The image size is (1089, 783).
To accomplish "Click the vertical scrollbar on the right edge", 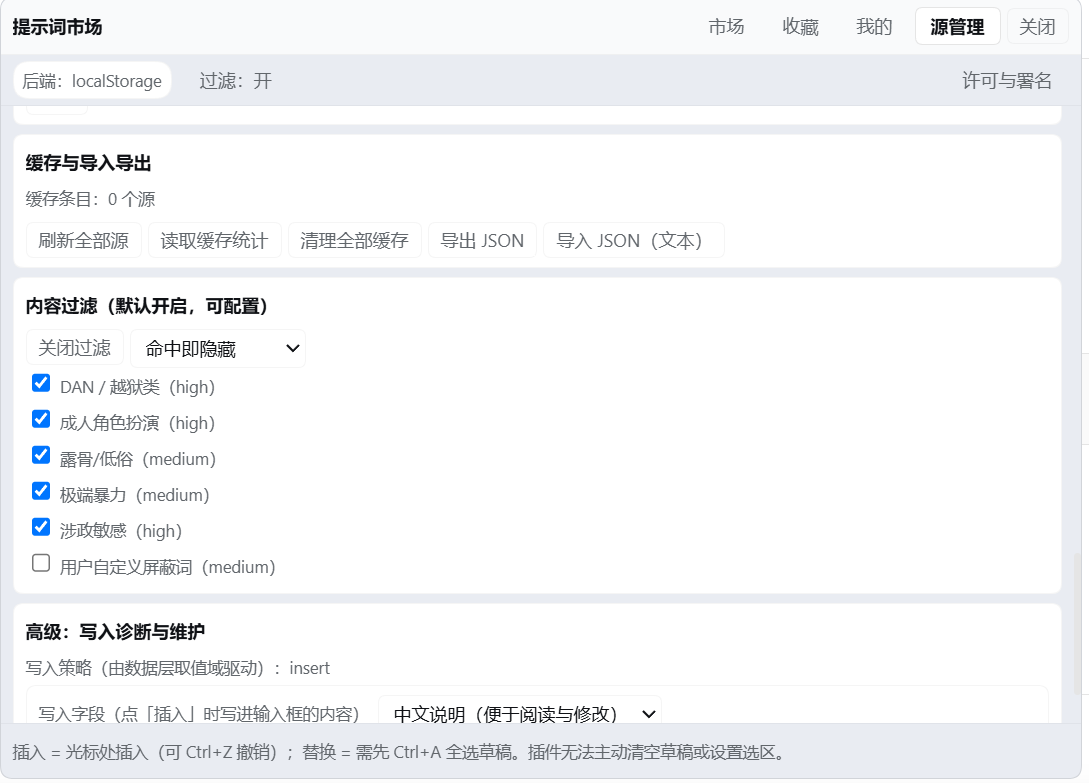I will pos(1078,623).
